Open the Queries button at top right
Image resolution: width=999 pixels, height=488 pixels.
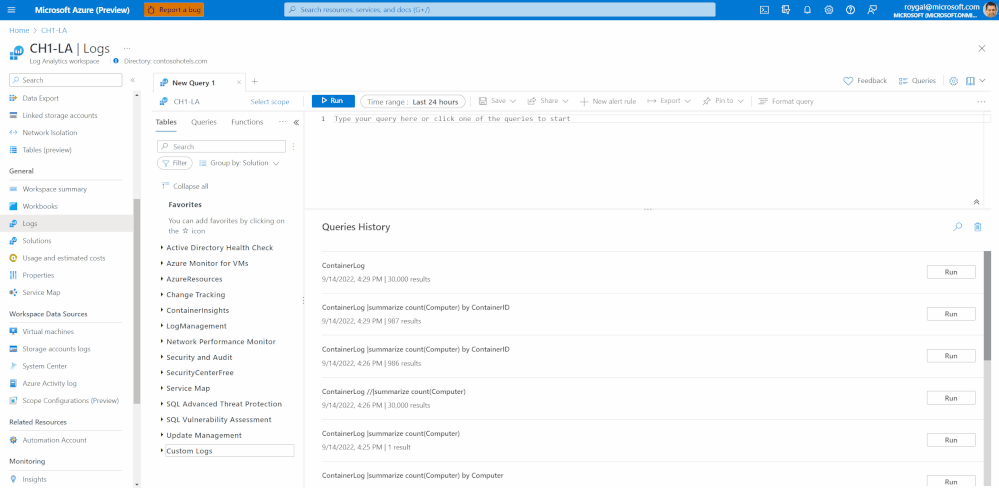pyautogui.click(x=917, y=81)
